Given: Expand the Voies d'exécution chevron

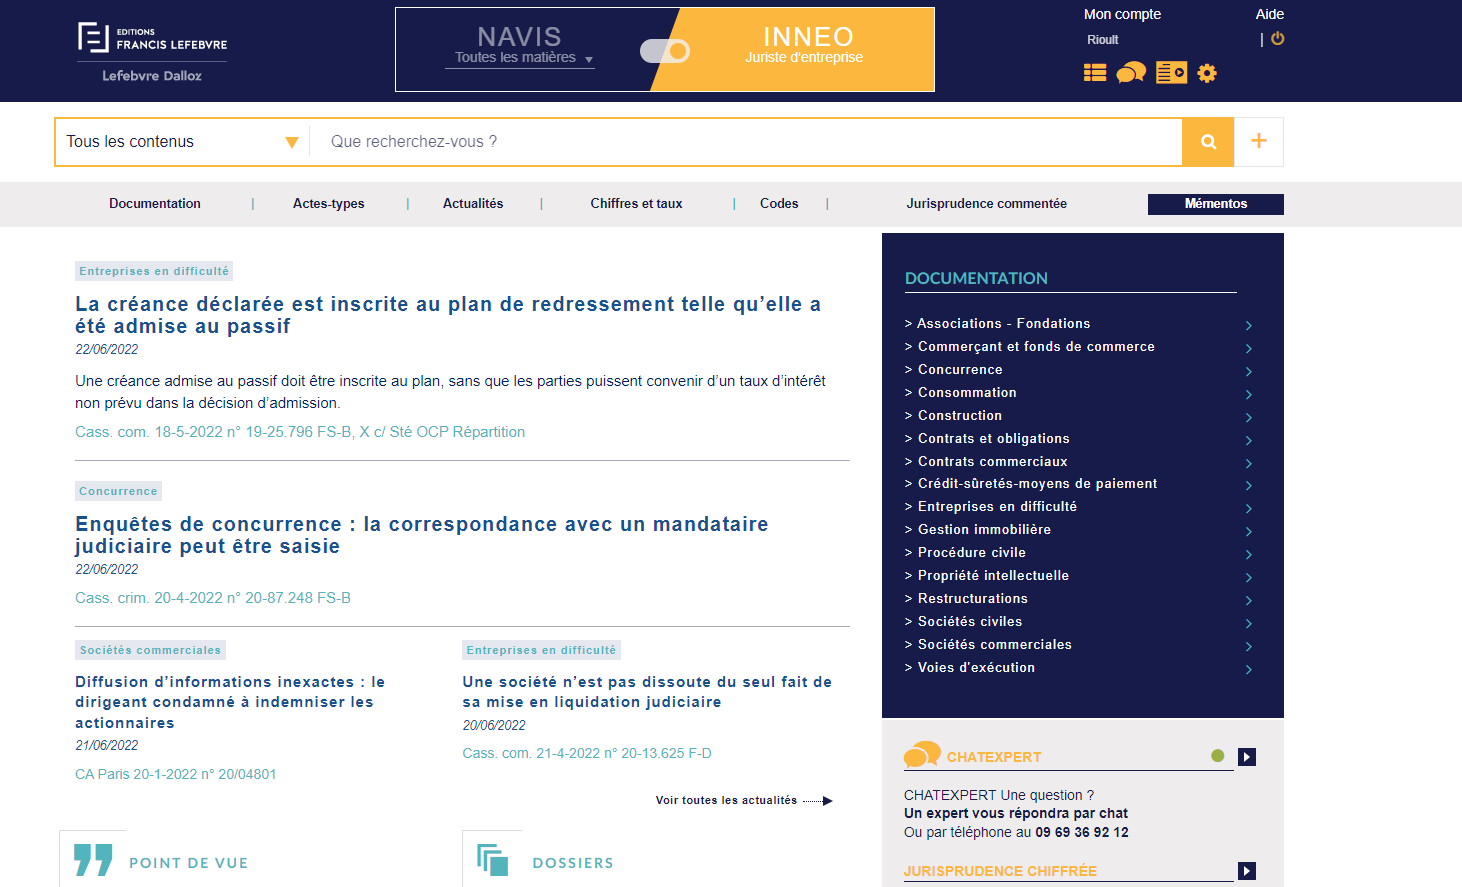Looking at the screenshot, I should (x=1249, y=670).
